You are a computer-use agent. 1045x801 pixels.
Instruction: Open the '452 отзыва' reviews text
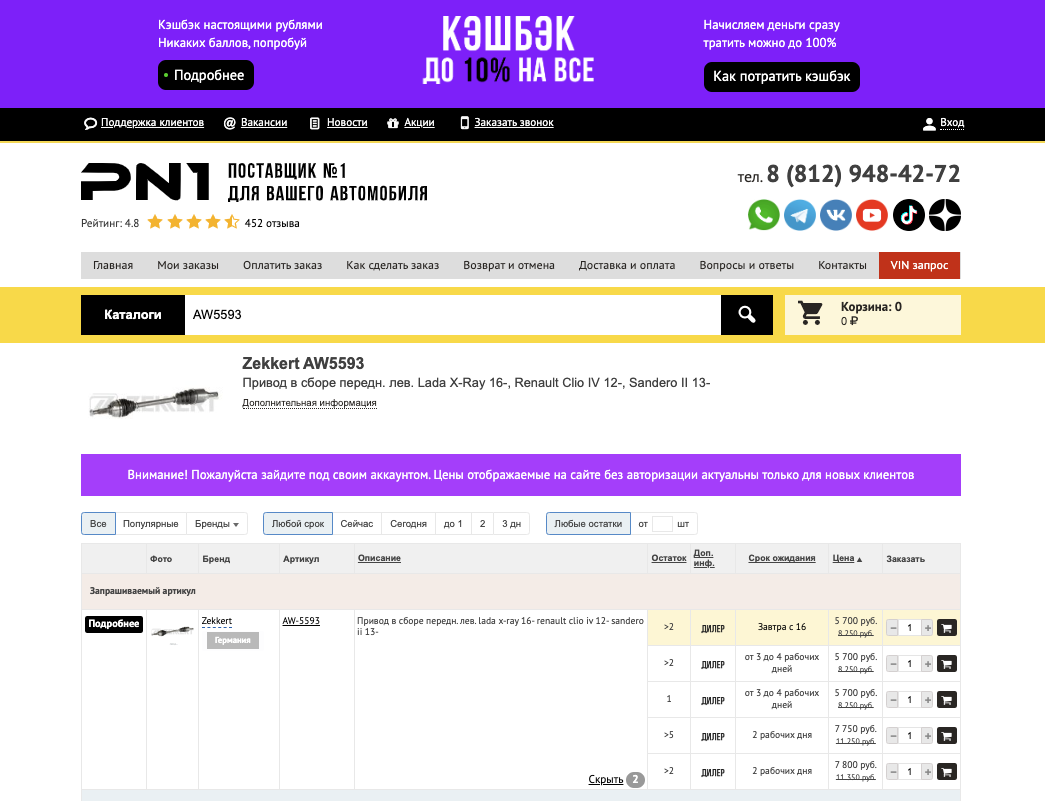coord(272,223)
